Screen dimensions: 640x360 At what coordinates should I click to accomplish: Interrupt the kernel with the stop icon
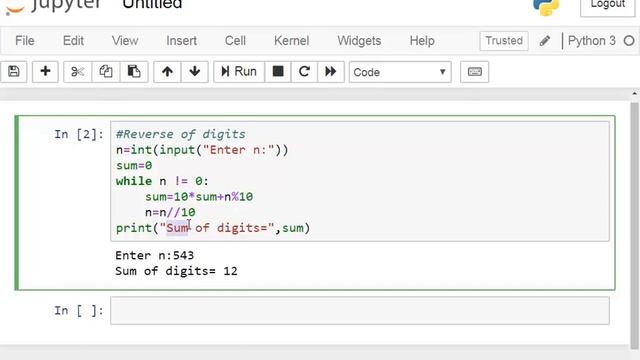pos(278,72)
